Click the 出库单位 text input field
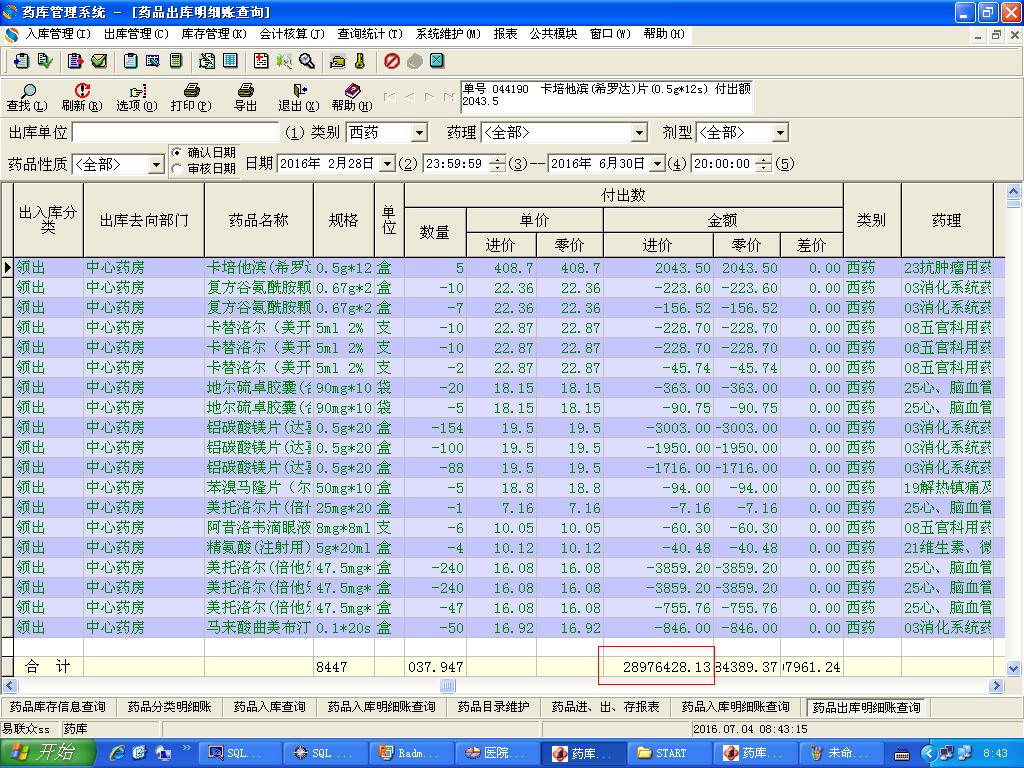 (x=175, y=132)
